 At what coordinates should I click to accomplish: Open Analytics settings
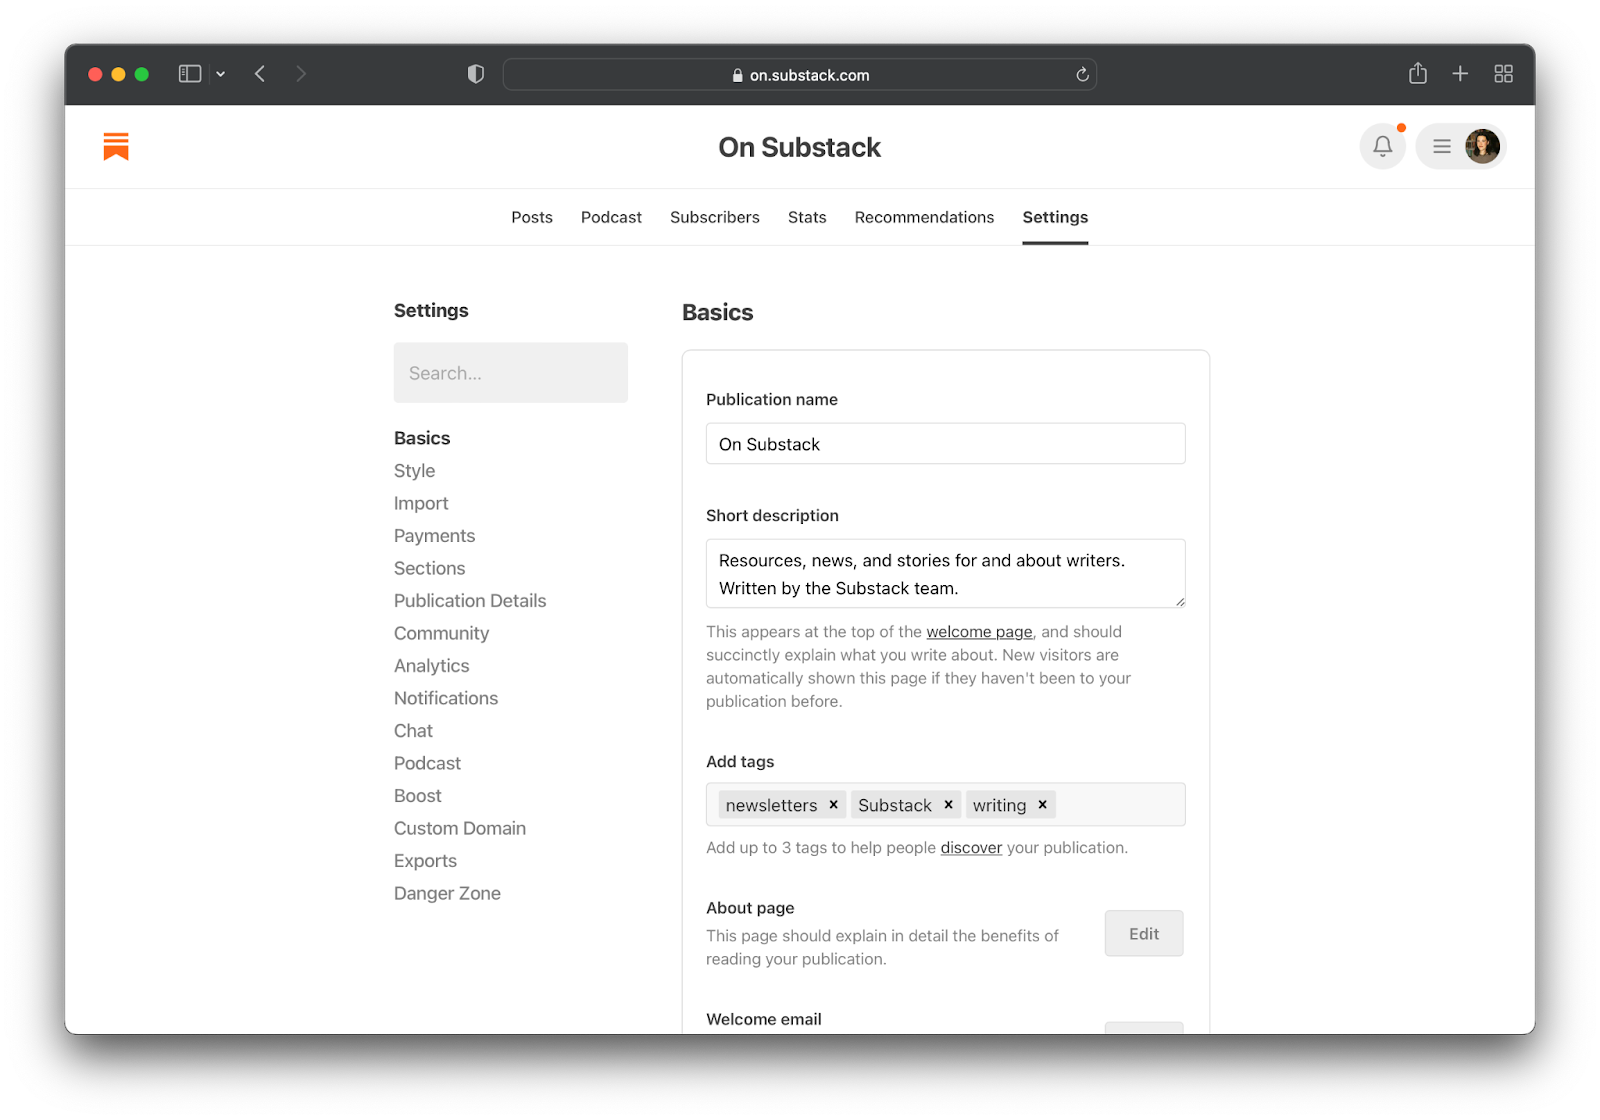click(431, 666)
